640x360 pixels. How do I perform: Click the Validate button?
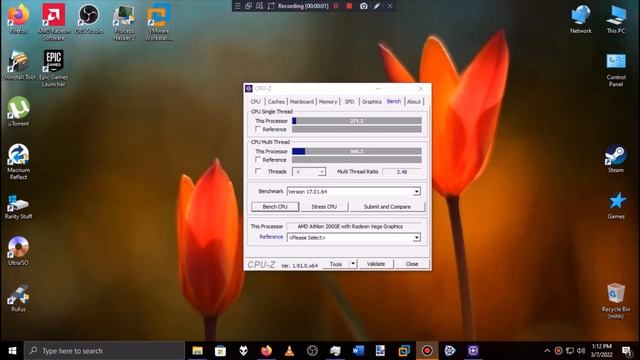pos(376,264)
